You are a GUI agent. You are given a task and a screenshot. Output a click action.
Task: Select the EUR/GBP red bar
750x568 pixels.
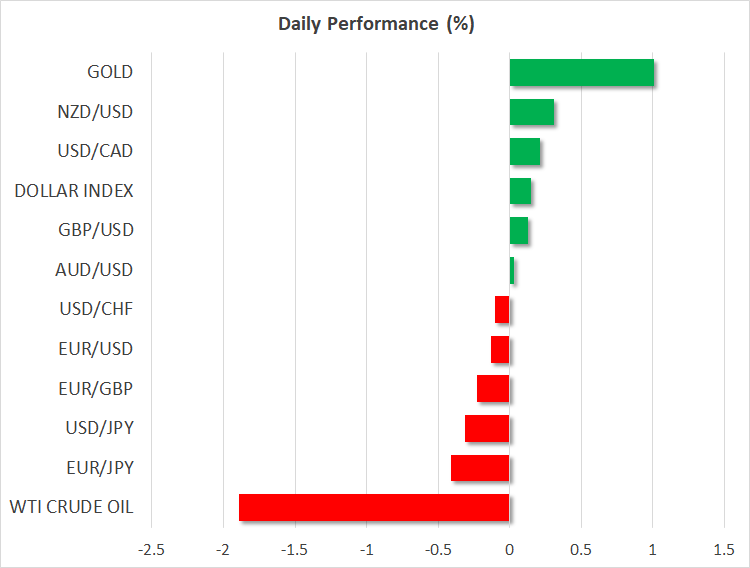click(493, 389)
